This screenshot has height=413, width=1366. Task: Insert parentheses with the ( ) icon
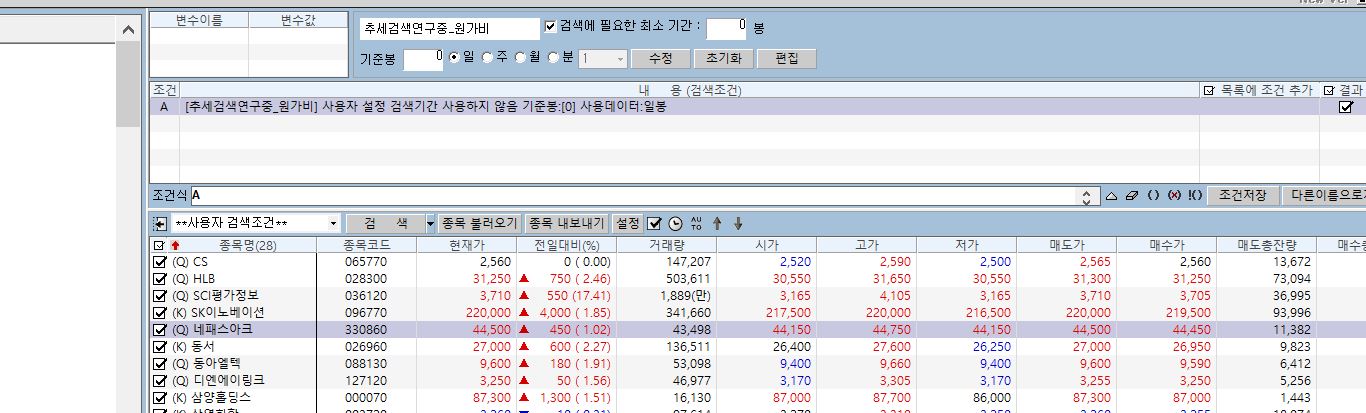coord(1152,196)
